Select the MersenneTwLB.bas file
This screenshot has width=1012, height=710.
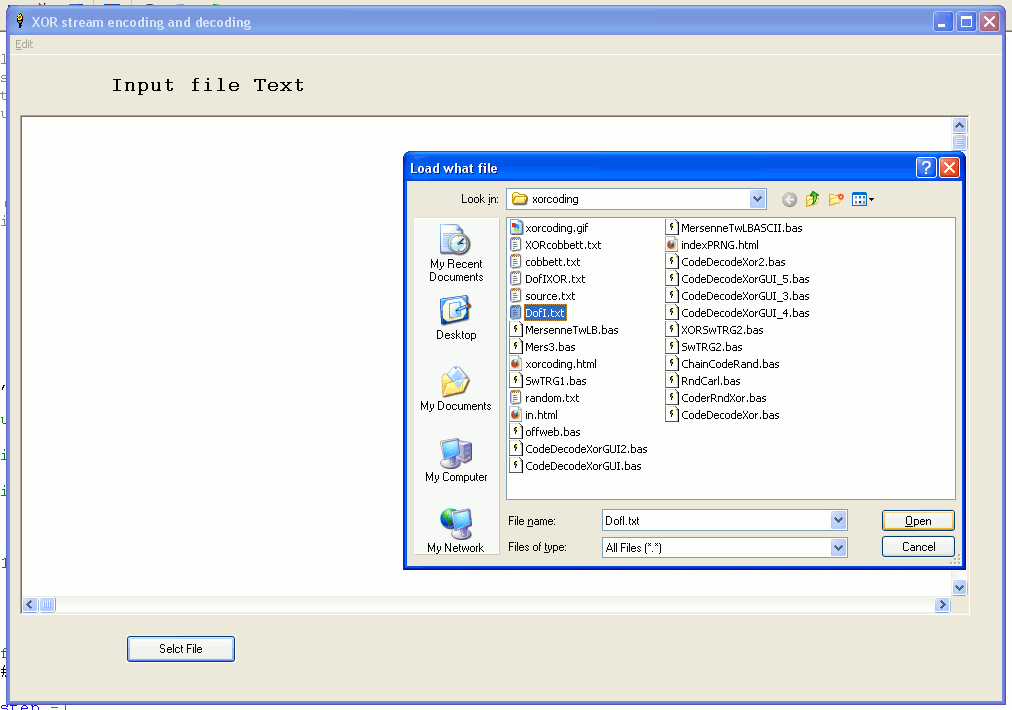[x=570, y=330]
